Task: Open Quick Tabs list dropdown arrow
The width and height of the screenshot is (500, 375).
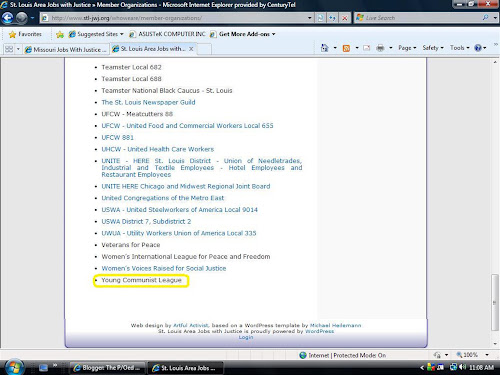Action: [18, 49]
